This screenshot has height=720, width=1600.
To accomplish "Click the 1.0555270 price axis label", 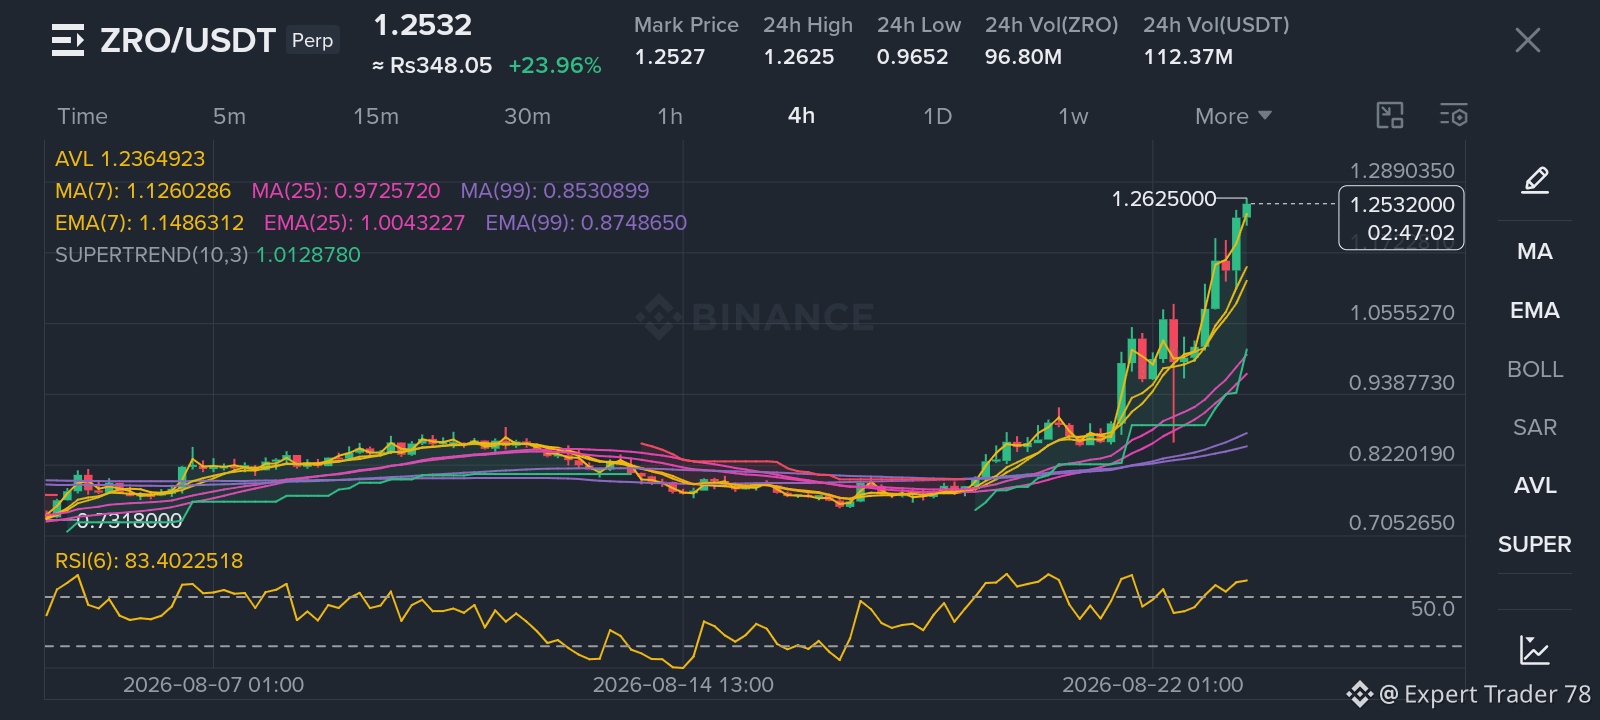I will click(1402, 313).
